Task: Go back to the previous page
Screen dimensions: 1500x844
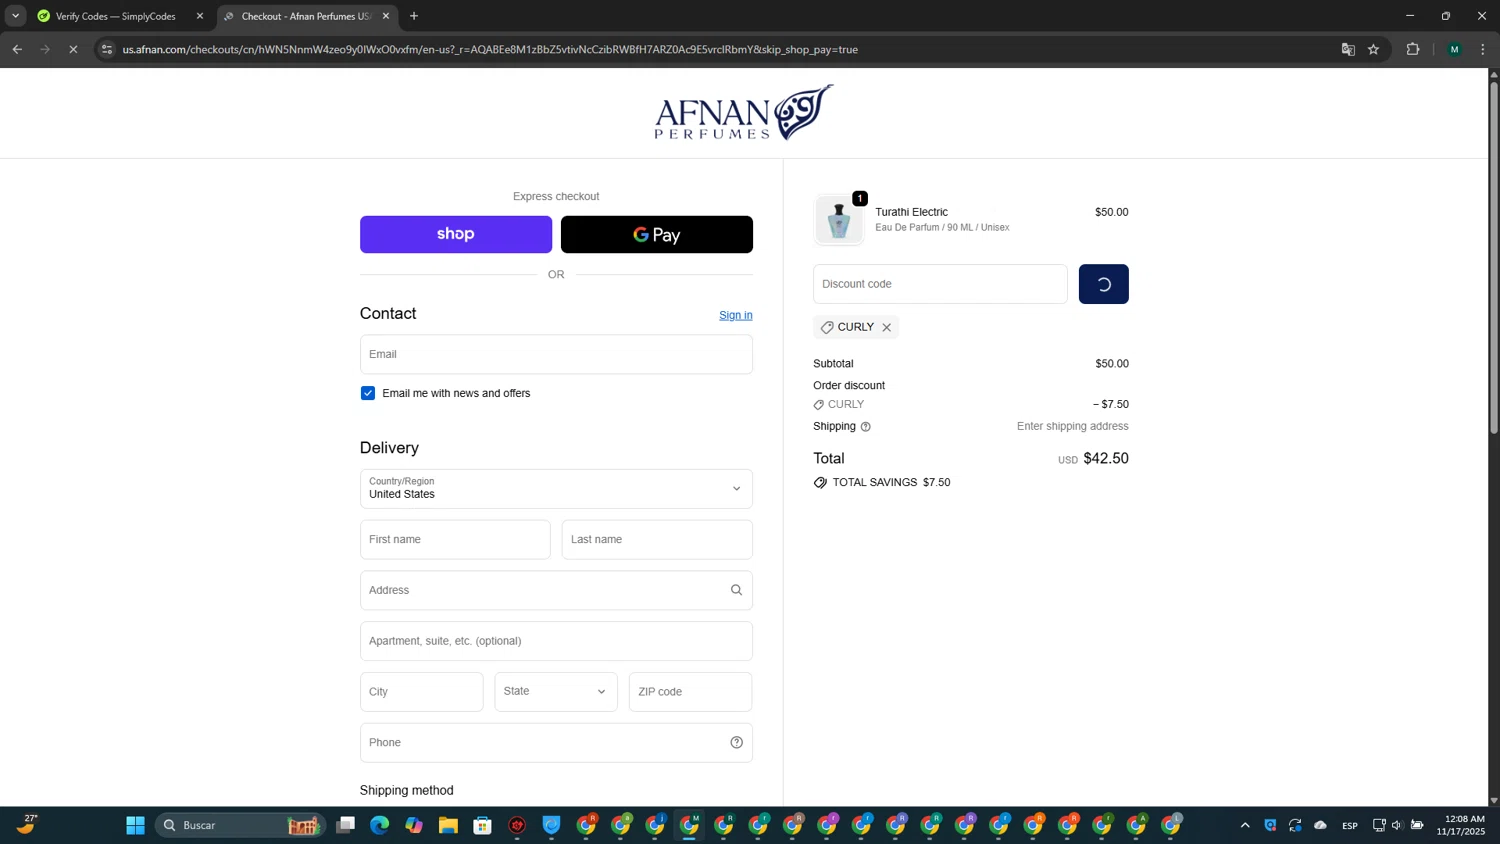Action: coord(17,49)
